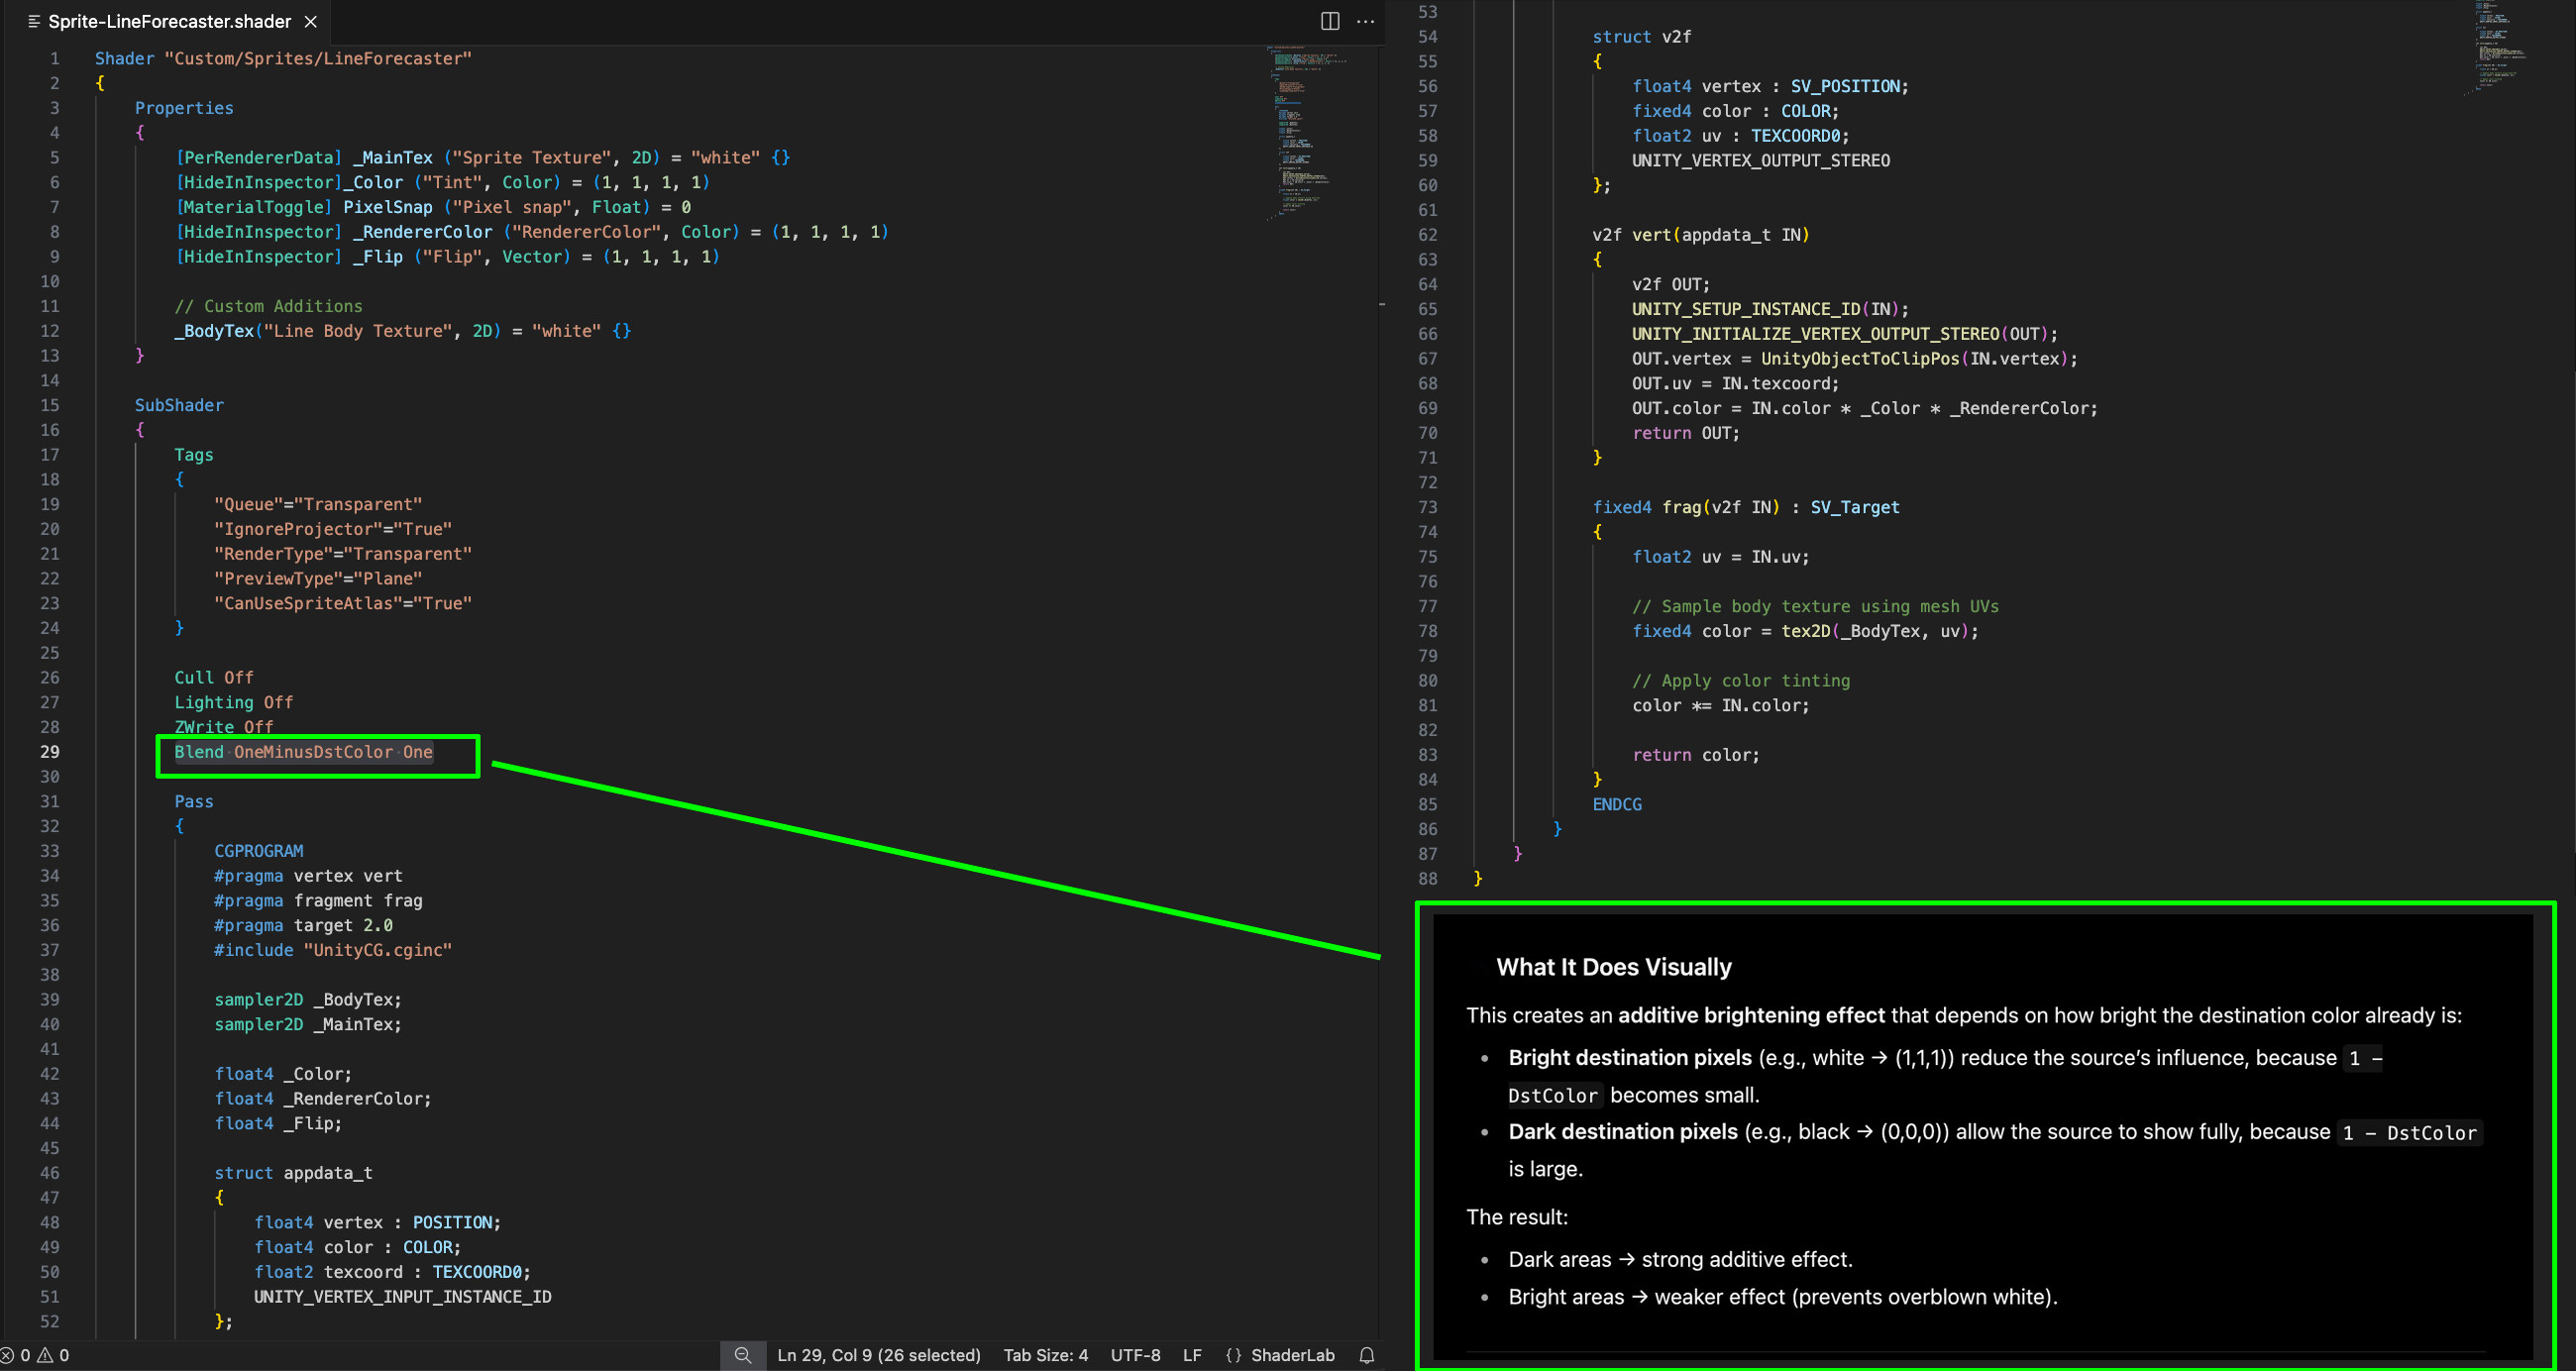This screenshot has width=2576, height=1371.
Task: Click line number 29 in the gutter
Action: (x=49, y=752)
